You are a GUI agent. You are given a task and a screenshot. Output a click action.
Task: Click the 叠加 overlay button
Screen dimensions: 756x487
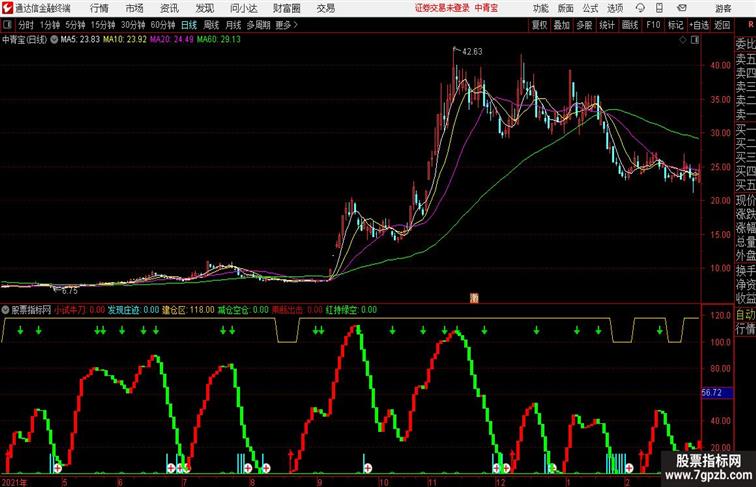[562, 25]
